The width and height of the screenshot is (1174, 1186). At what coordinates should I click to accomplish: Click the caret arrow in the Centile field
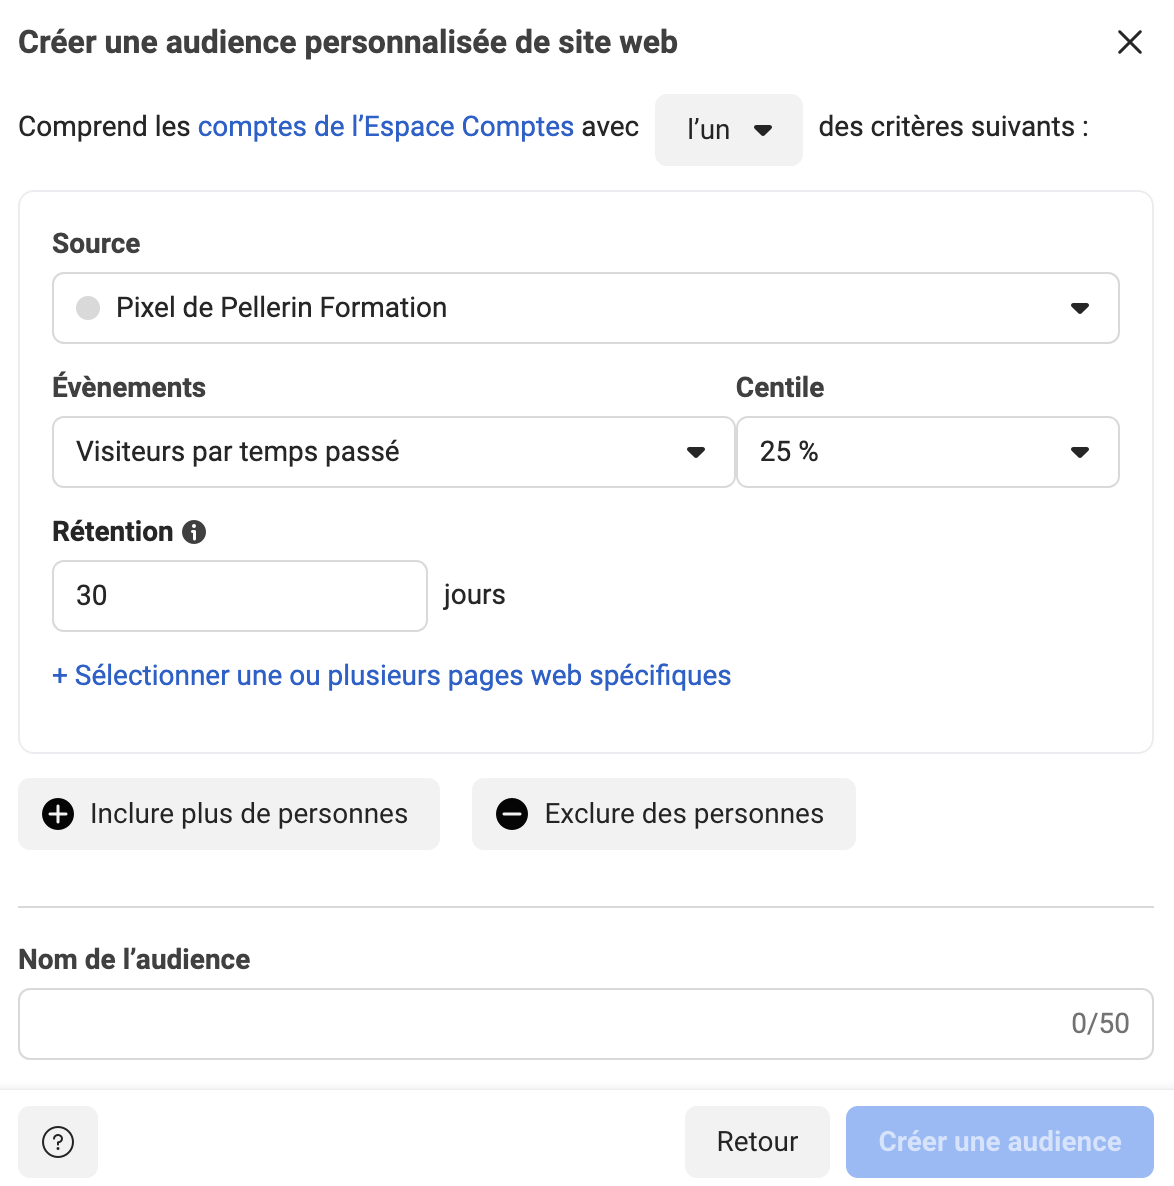pos(1079,452)
